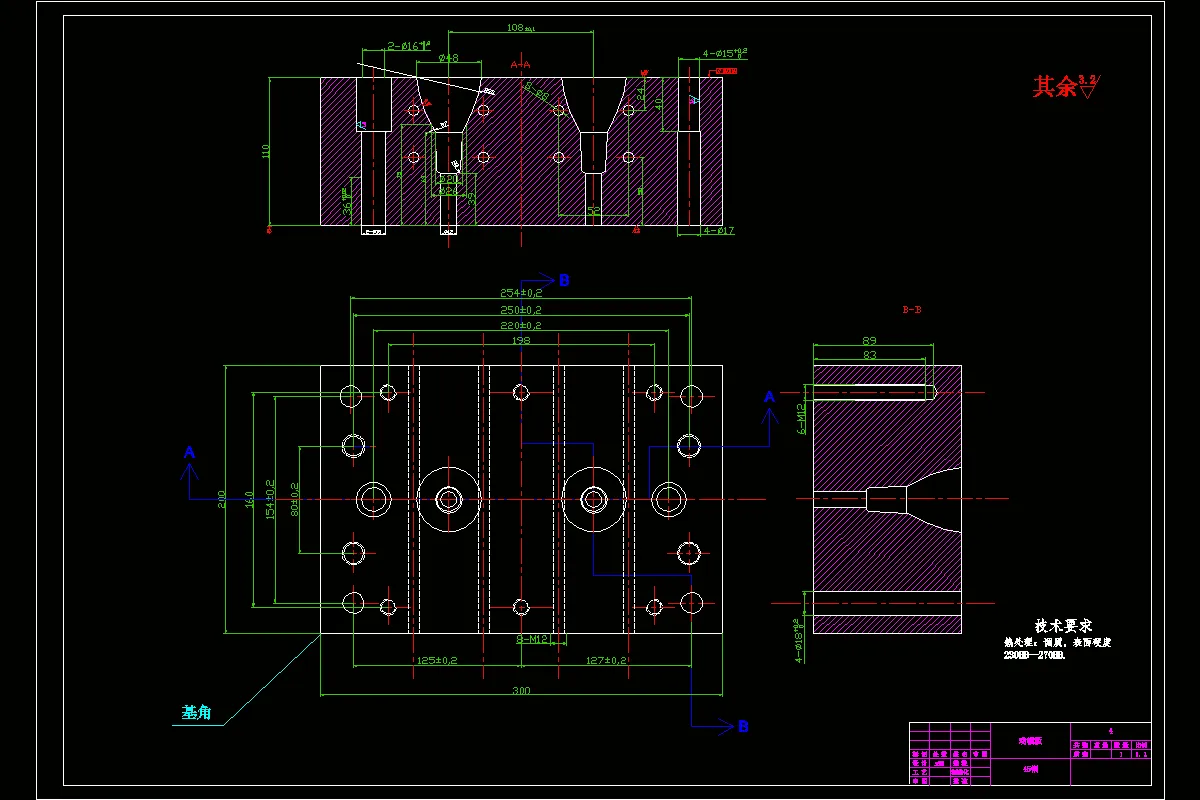Click the 39 dimension near sprue bushing

click(x=472, y=198)
